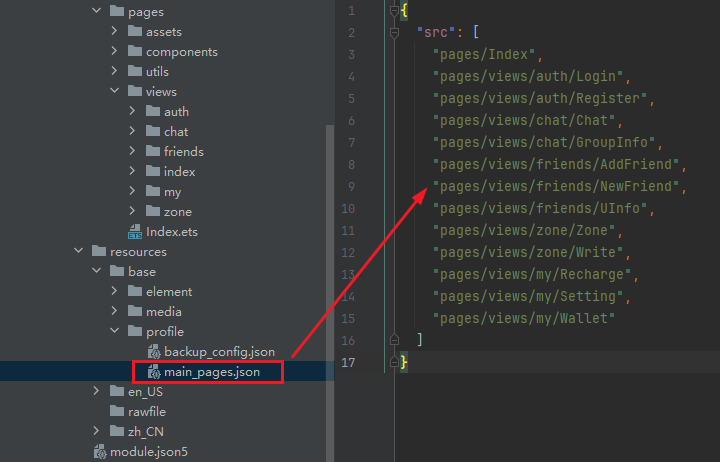Expand the chat folder chevron
This screenshot has height=462, width=720.
tap(132, 131)
